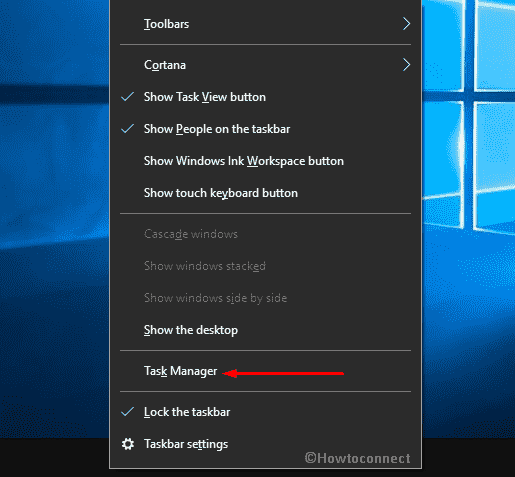Click the chevron arrow next to Cortana
Screen dimensions: 515x477
coord(406,65)
